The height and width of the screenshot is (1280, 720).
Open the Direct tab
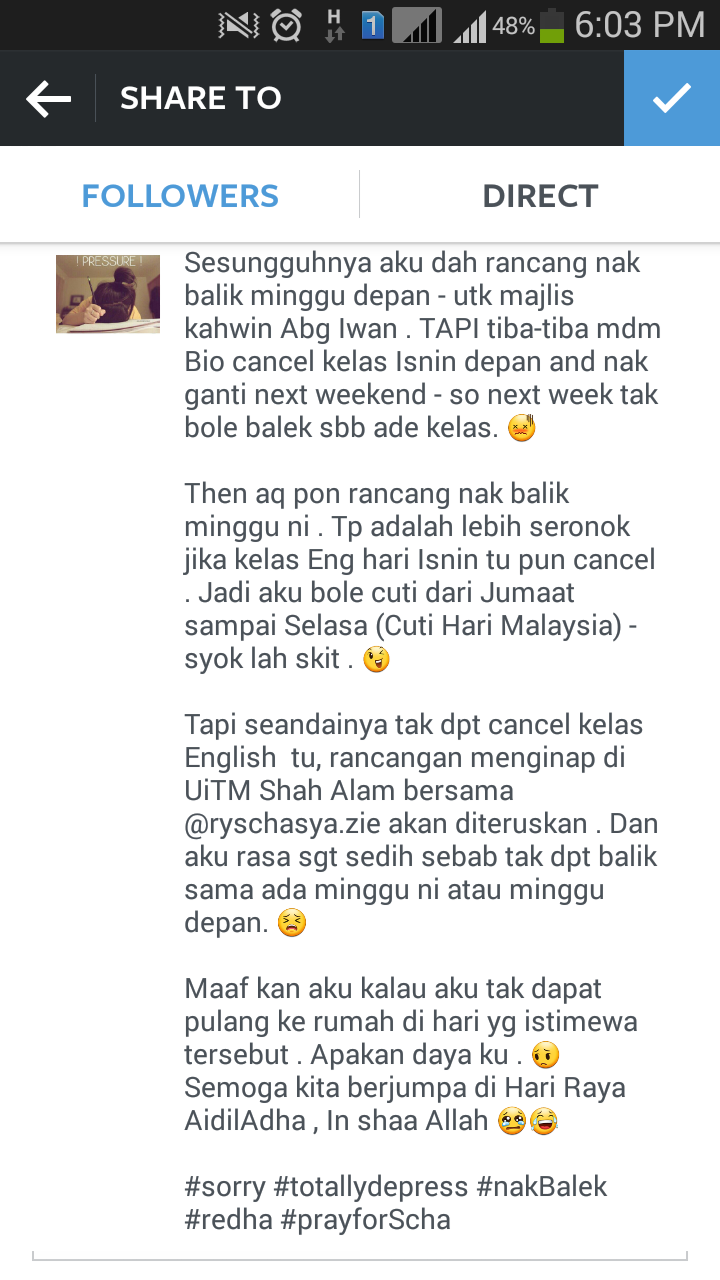click(540, 195)
